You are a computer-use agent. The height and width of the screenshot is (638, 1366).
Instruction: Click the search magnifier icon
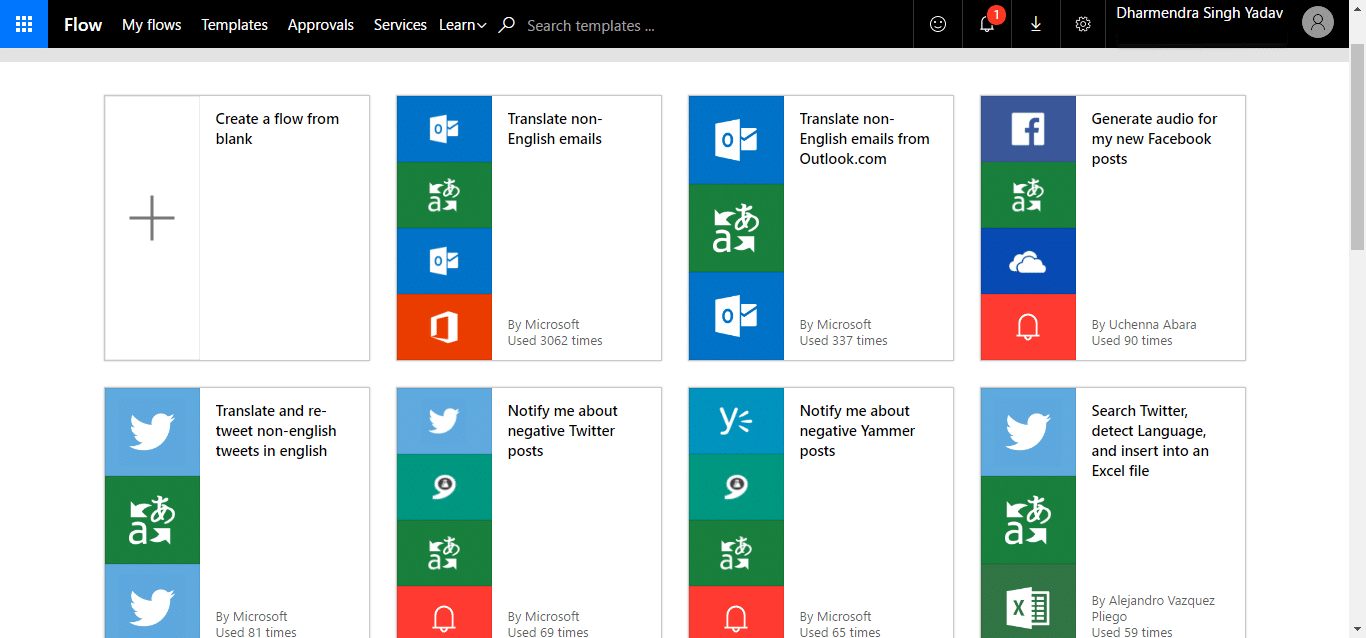[507, 25]
